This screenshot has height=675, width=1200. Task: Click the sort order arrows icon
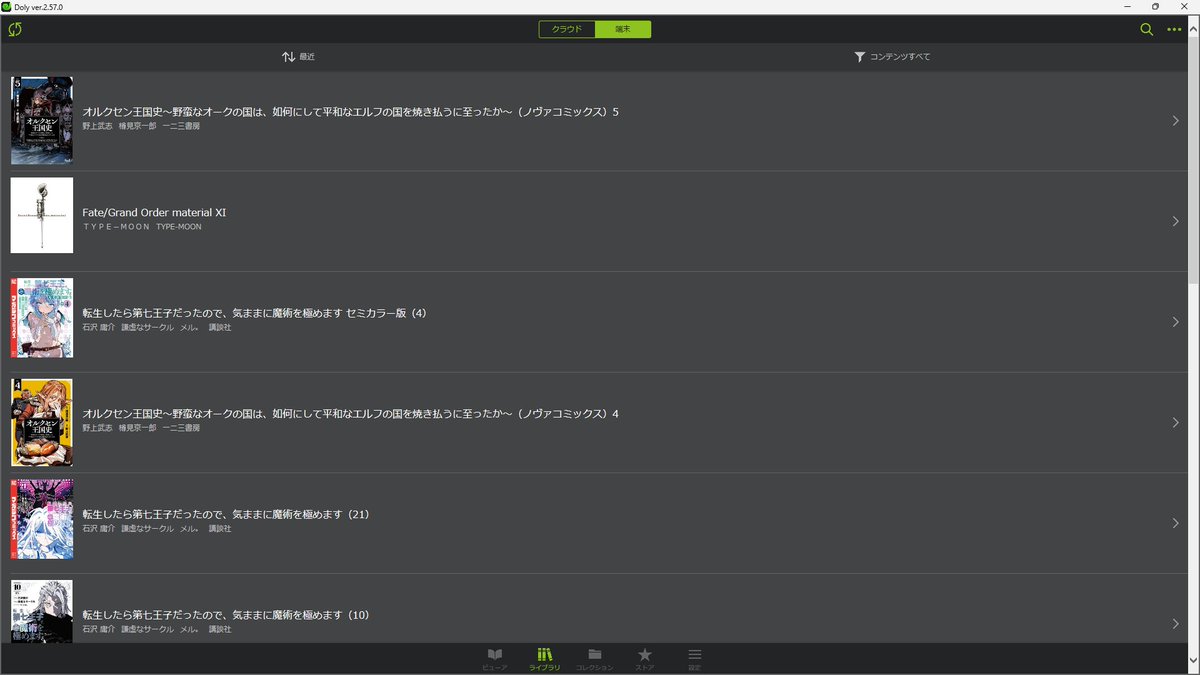click(288, 57)
